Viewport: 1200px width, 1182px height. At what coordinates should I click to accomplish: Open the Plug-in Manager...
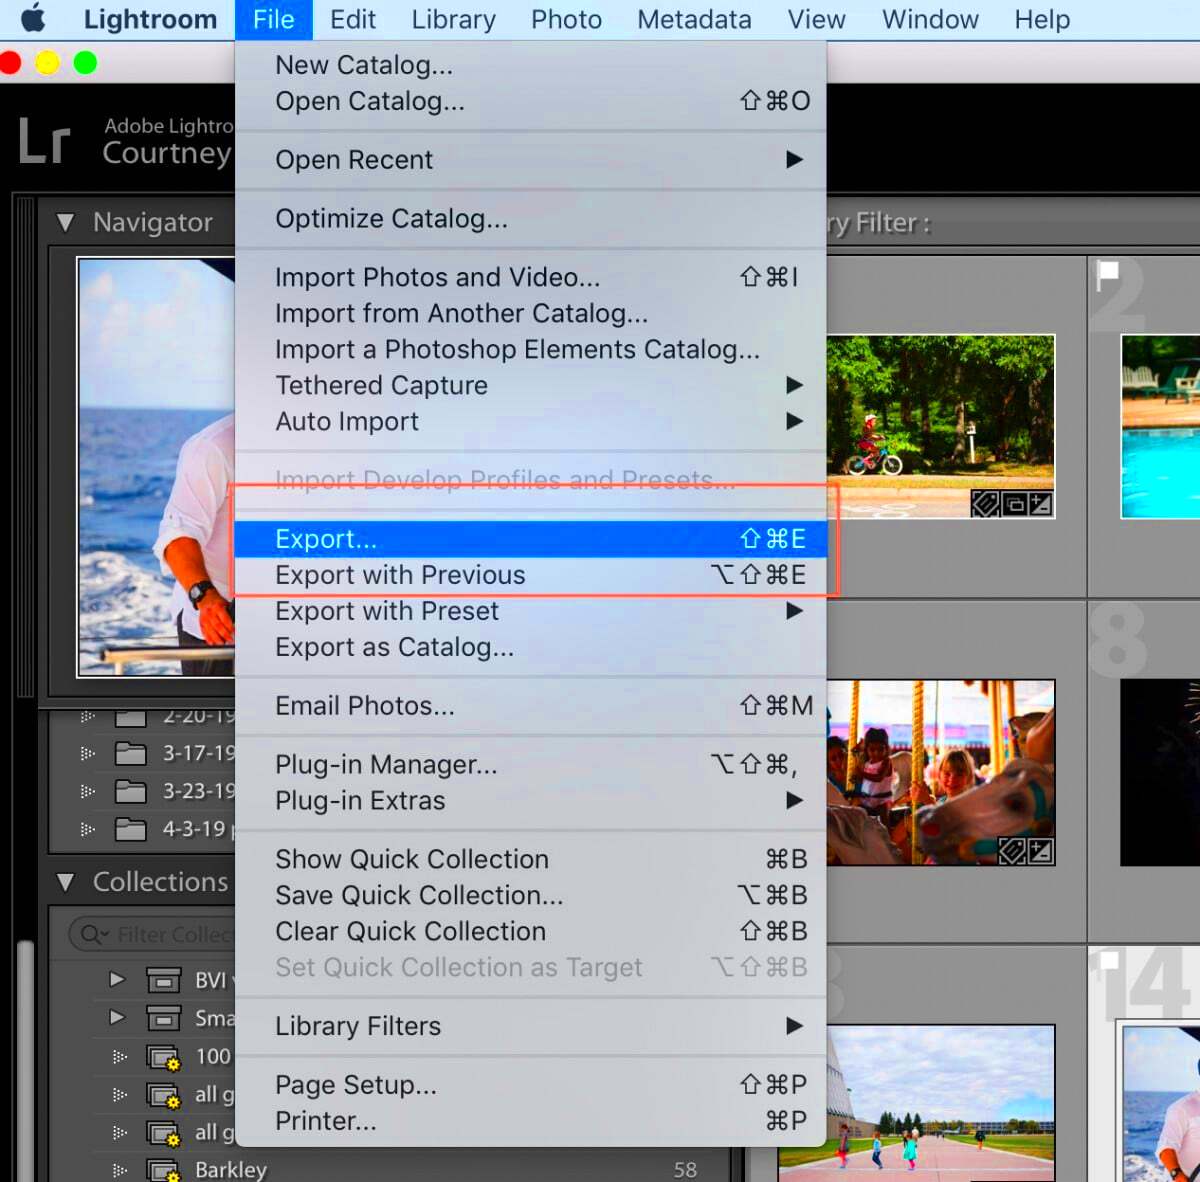click(531, 765)
